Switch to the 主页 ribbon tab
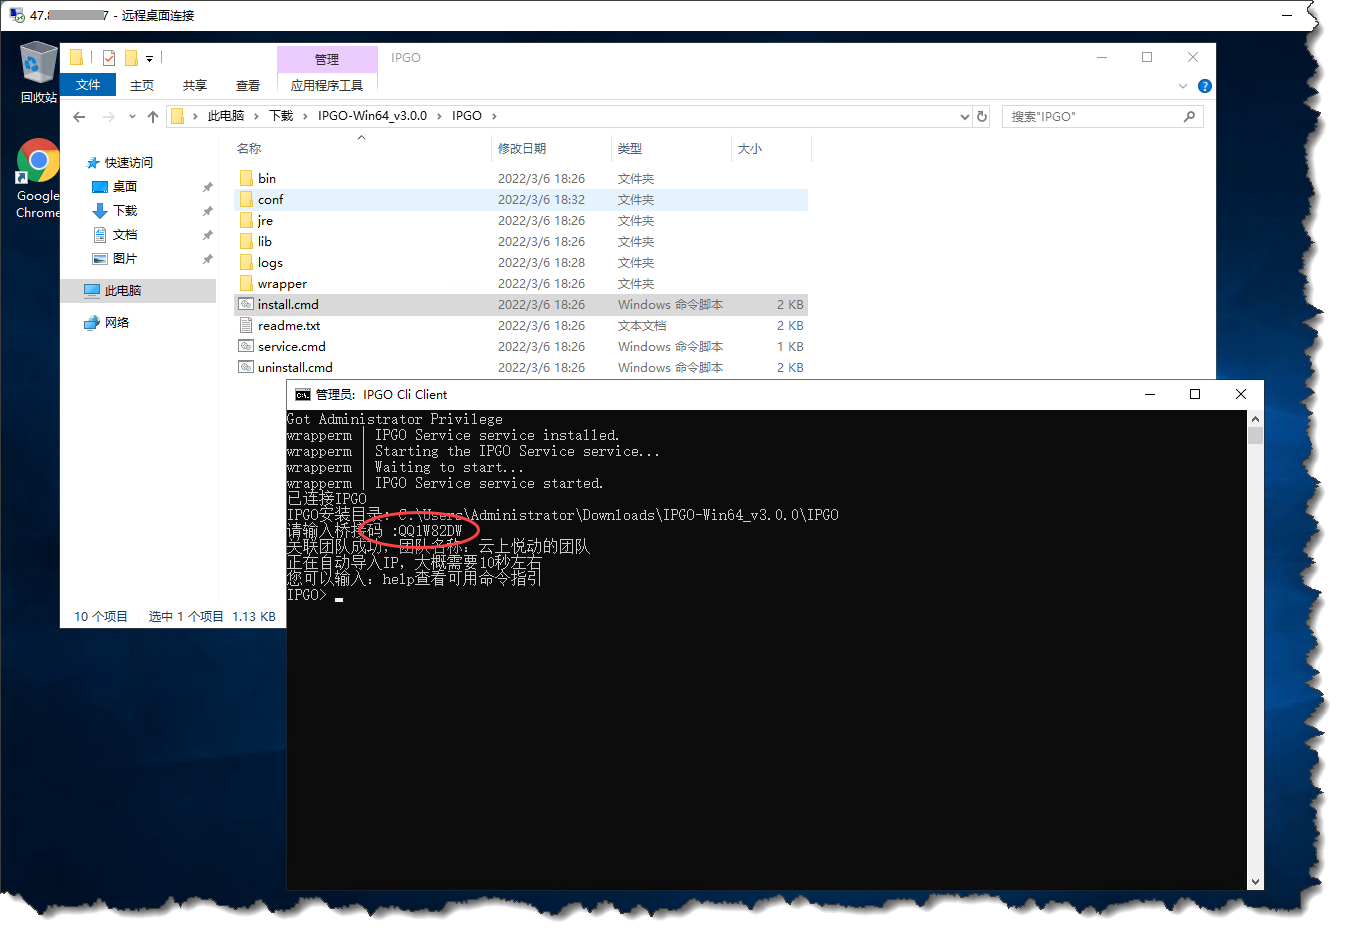The width and height of the screenshot is (1347, 938). 142,86
